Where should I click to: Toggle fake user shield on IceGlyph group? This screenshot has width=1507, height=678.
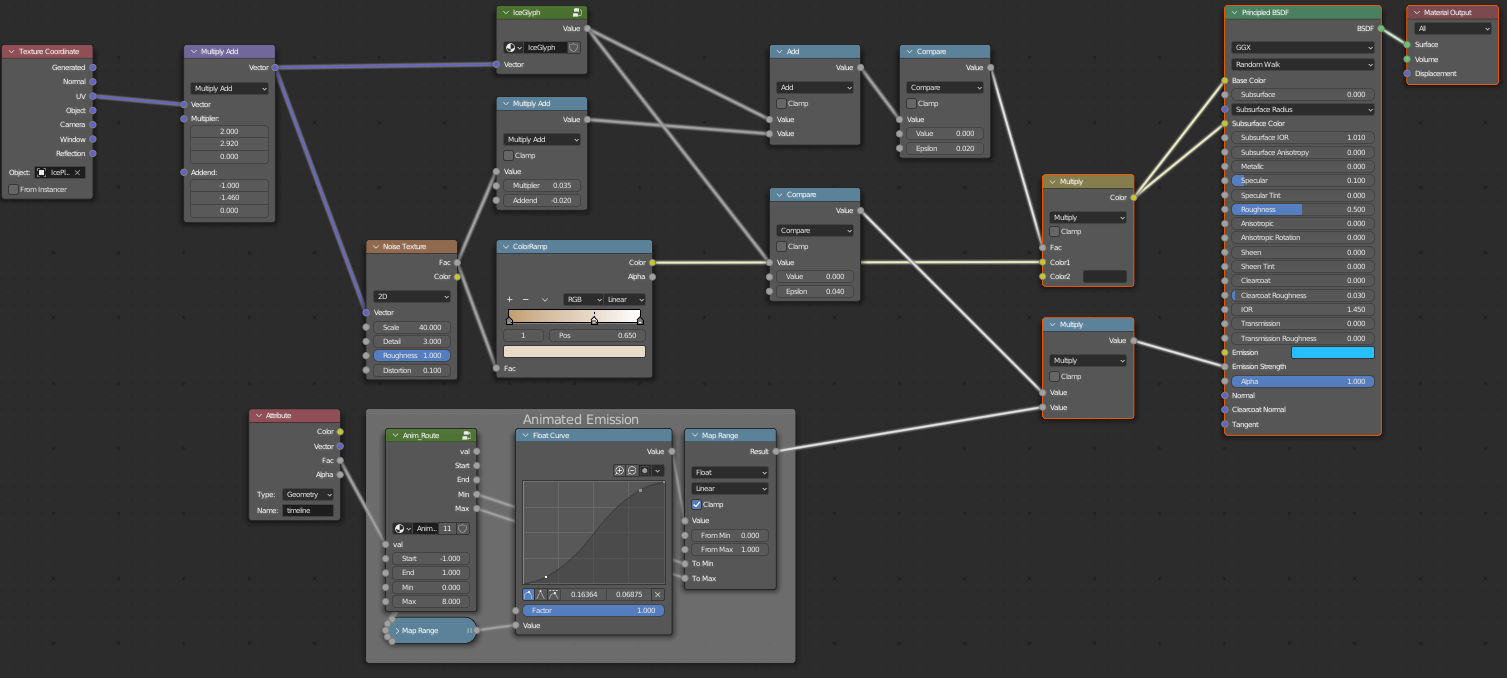(574, 47)
